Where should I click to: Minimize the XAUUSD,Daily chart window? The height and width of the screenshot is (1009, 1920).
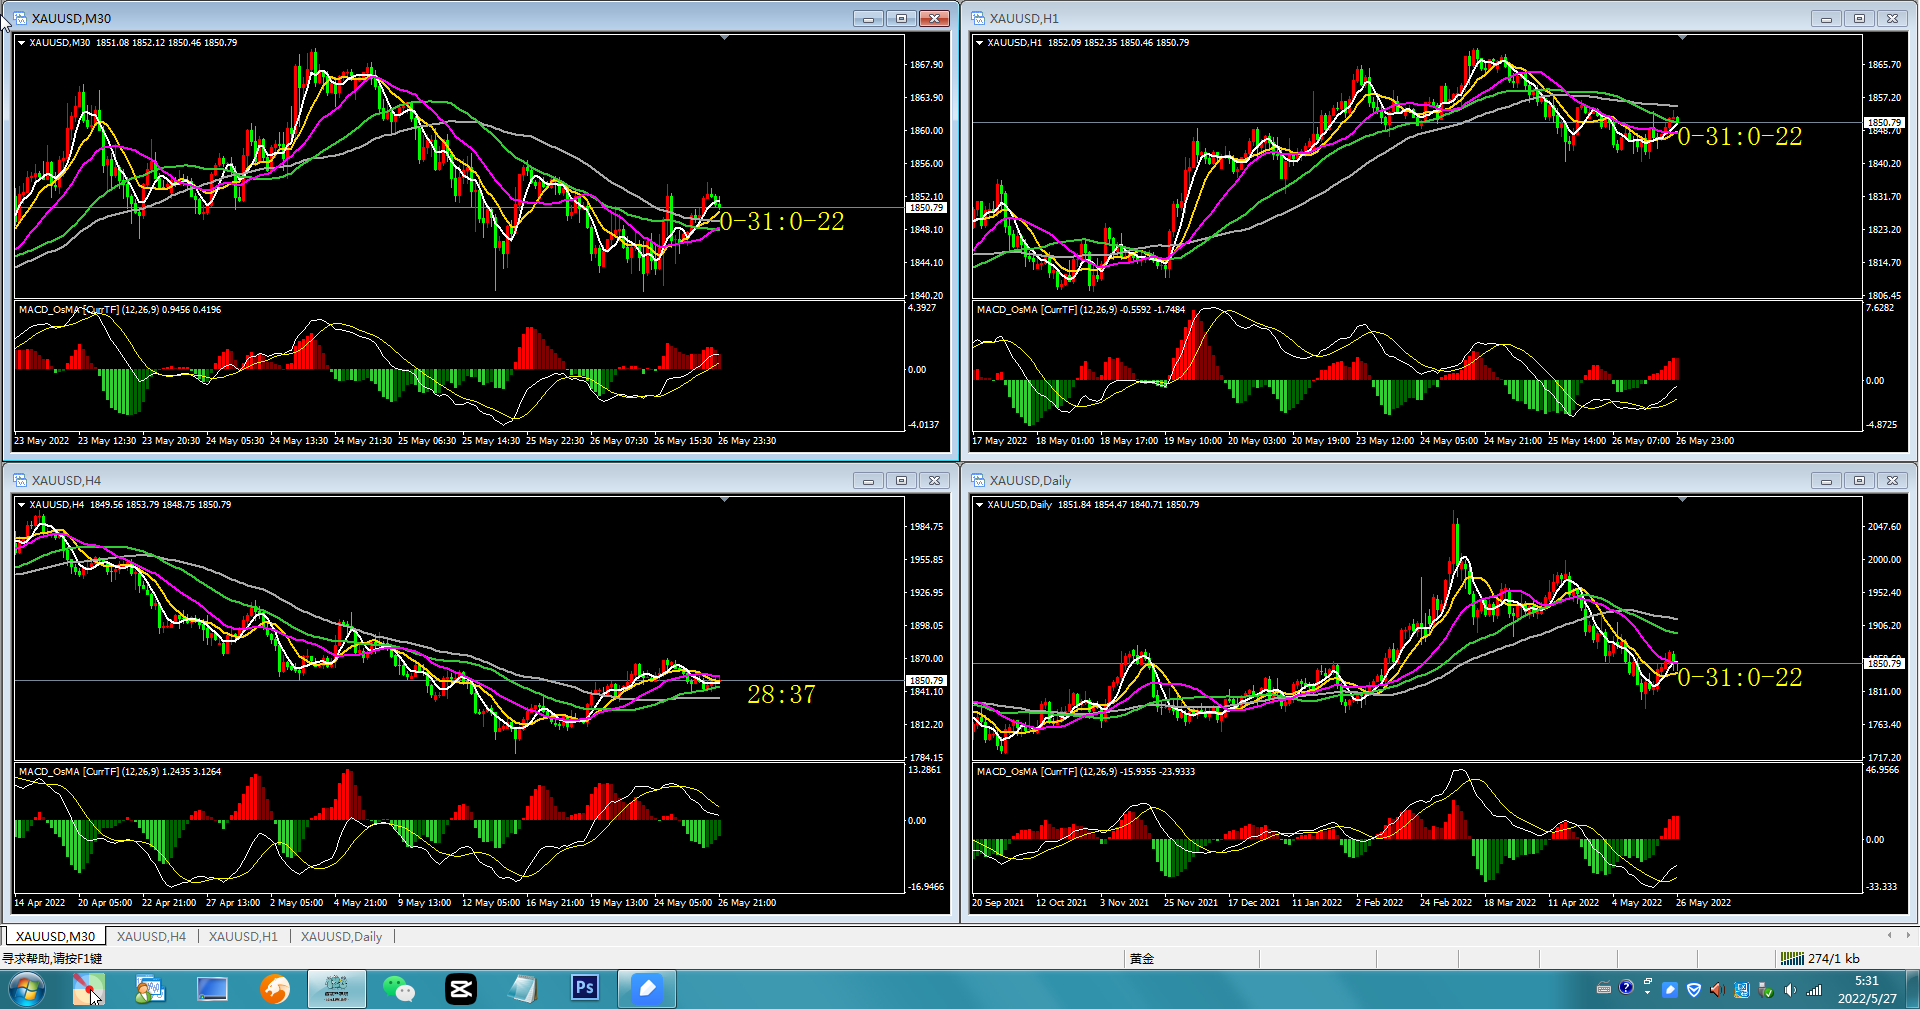pos(1826,480)
